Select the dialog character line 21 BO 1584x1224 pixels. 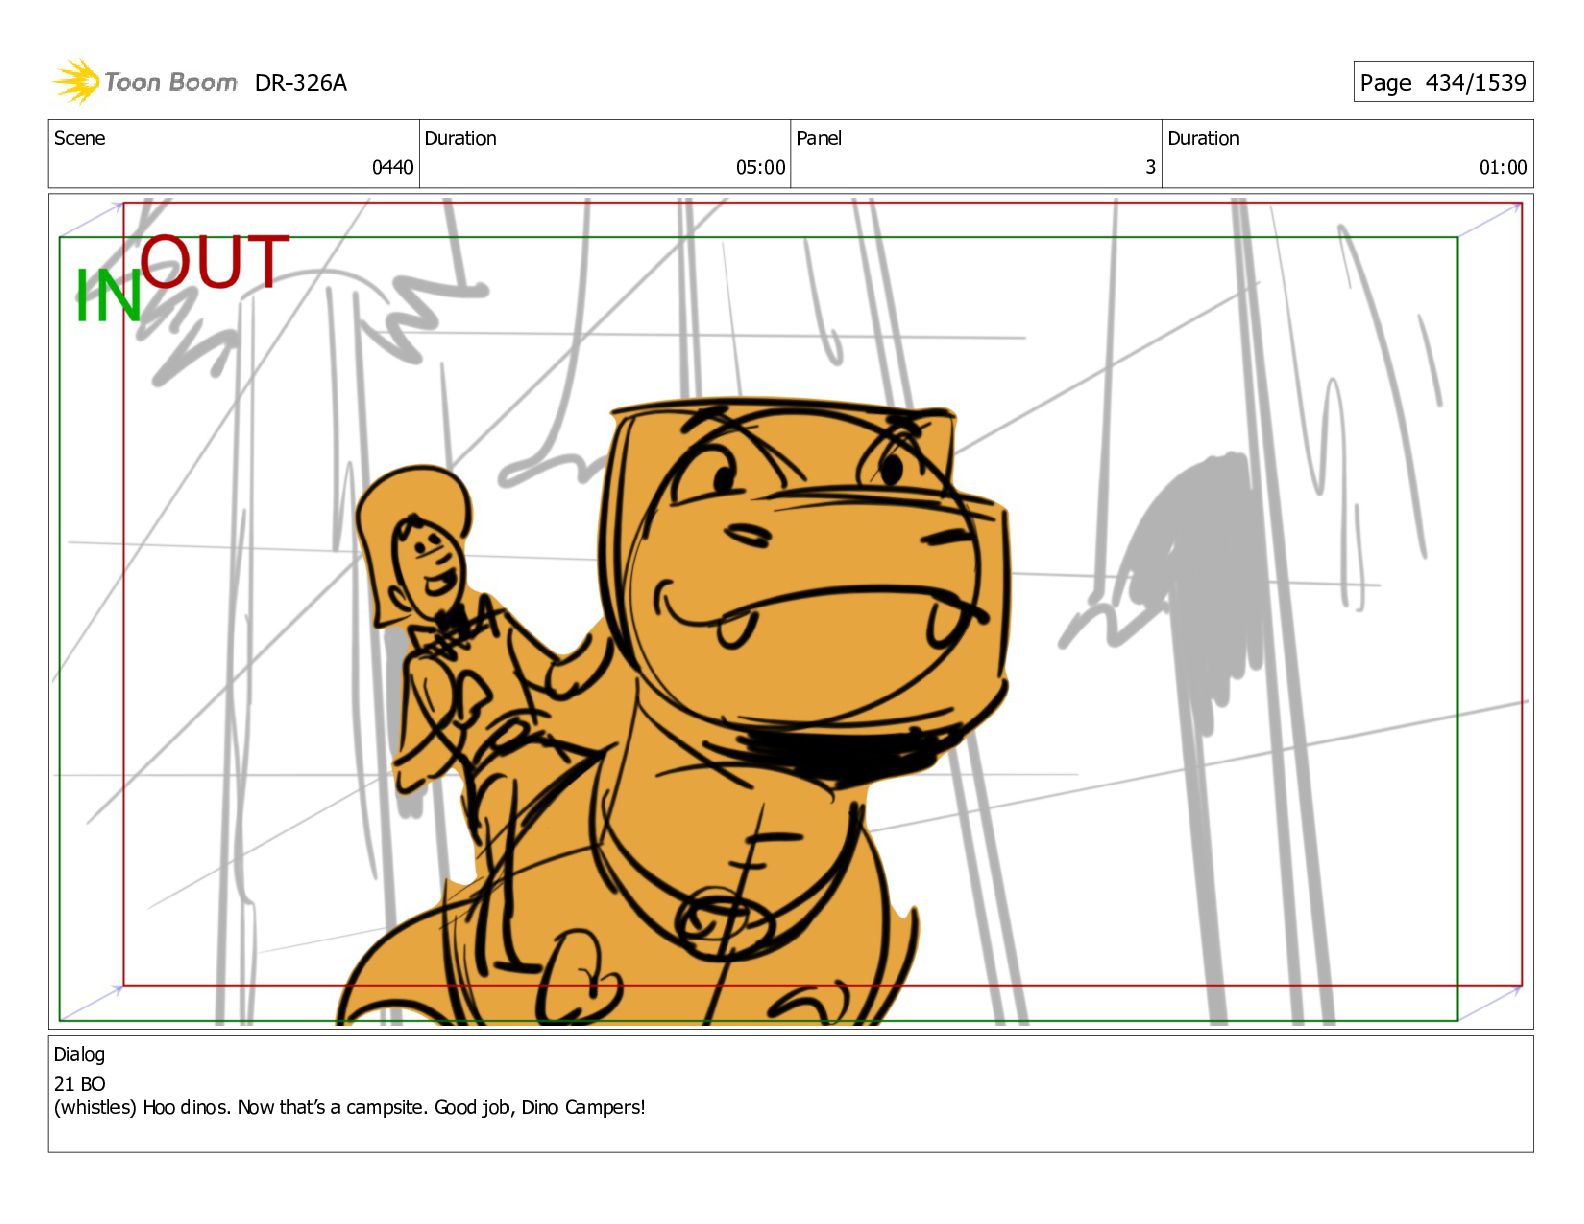click(79, 1083)
